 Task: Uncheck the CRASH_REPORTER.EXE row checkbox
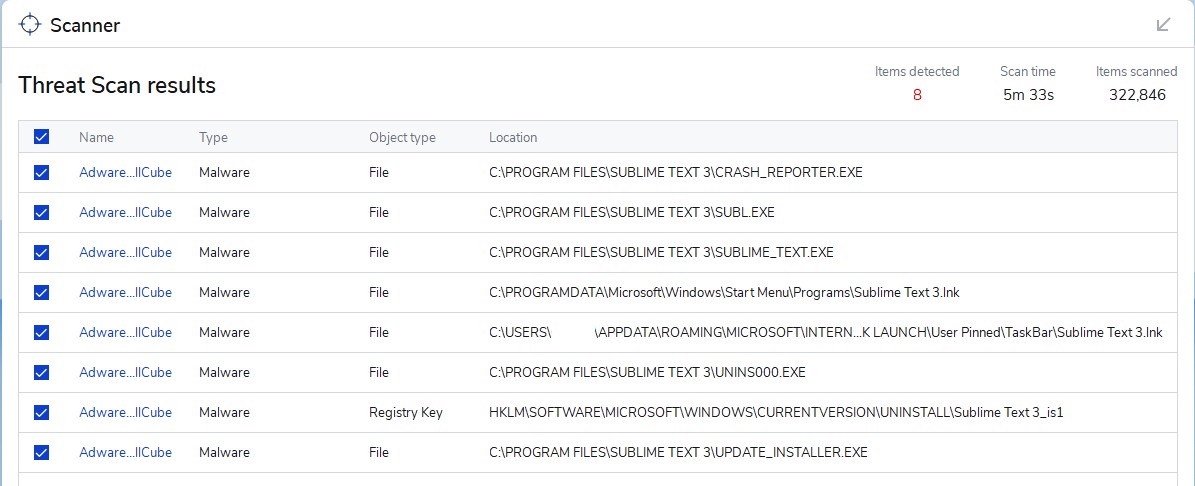[x=41, y=172]
